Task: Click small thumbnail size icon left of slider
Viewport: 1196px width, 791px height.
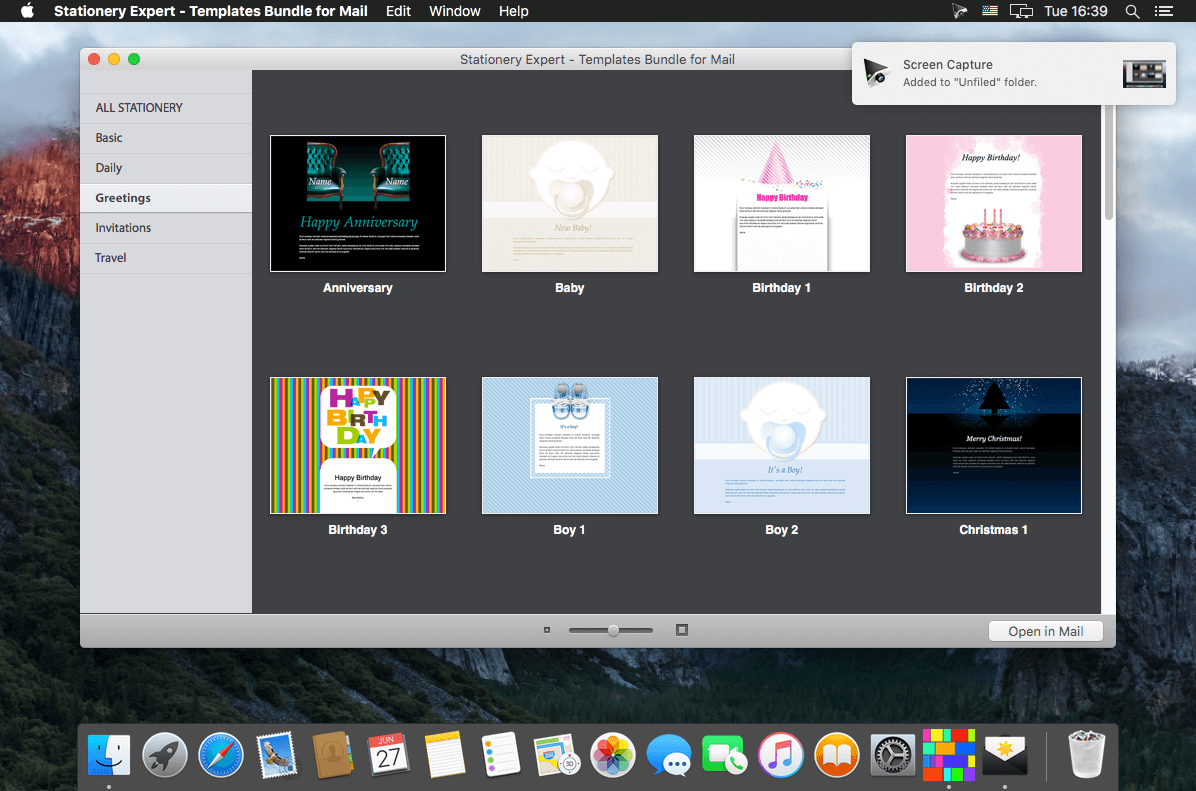Action: point(547,630)
